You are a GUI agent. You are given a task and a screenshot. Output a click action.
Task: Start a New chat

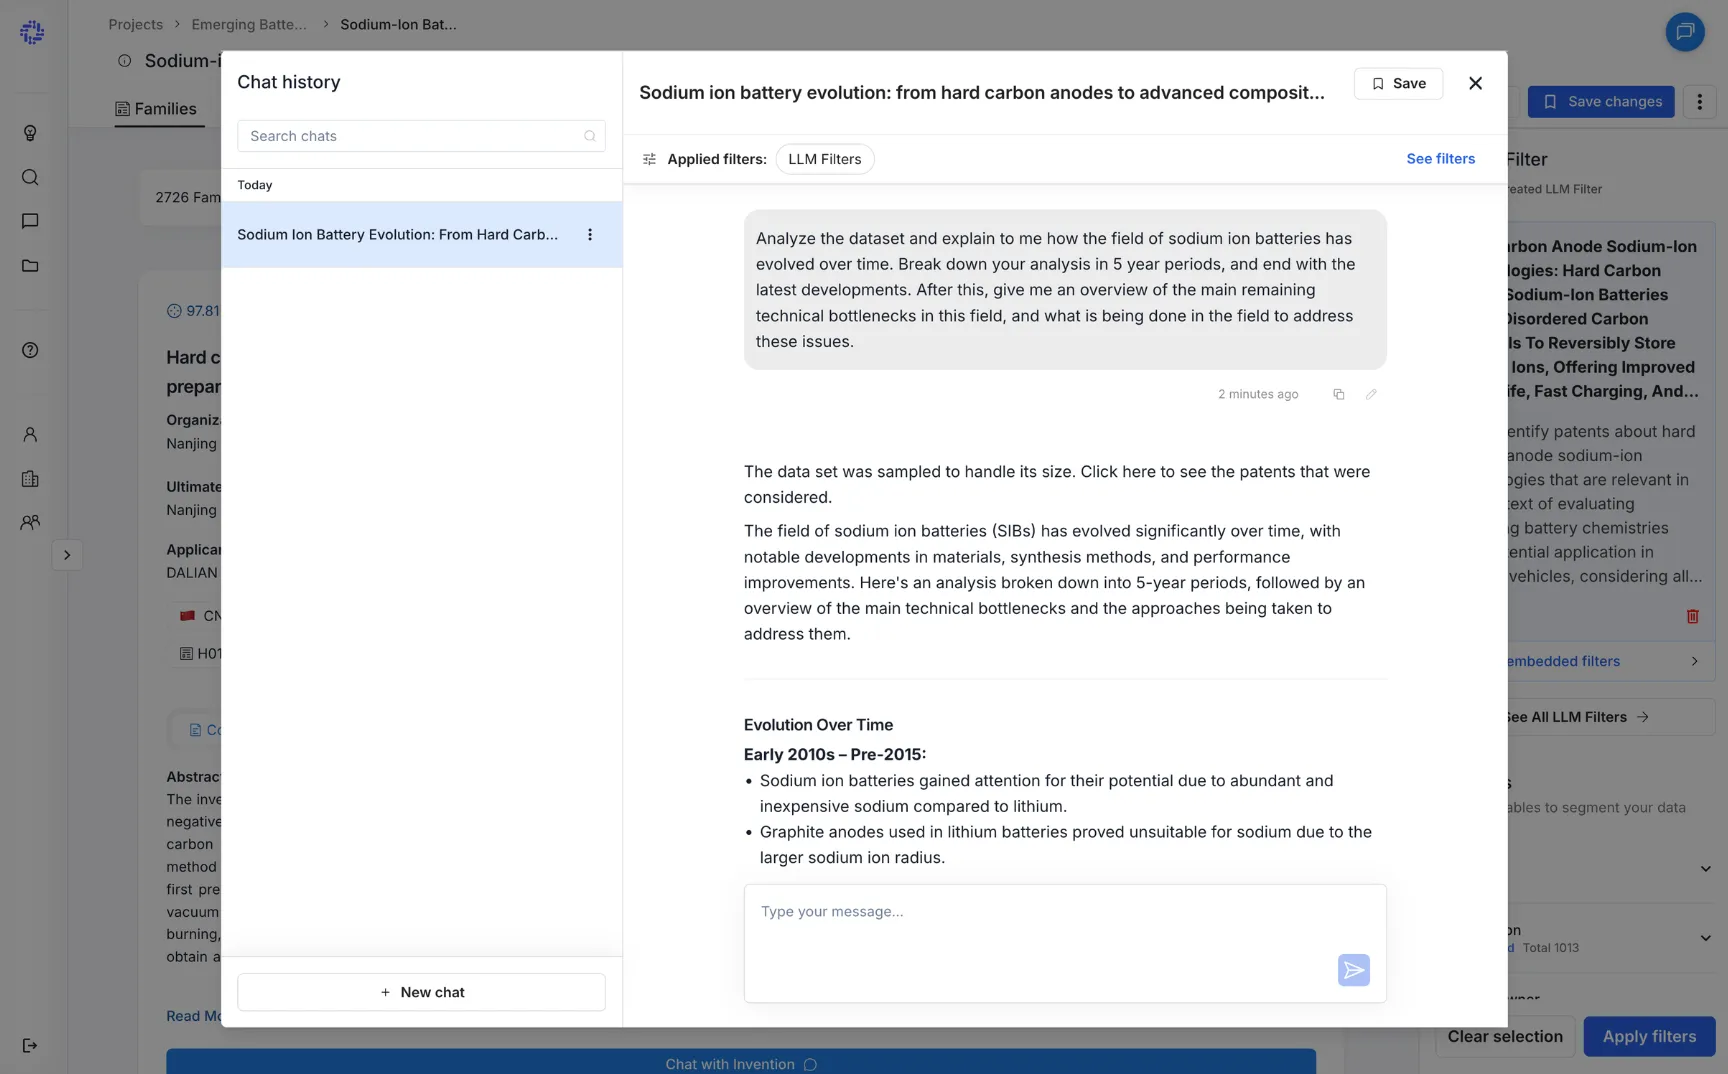coord(421,991)
